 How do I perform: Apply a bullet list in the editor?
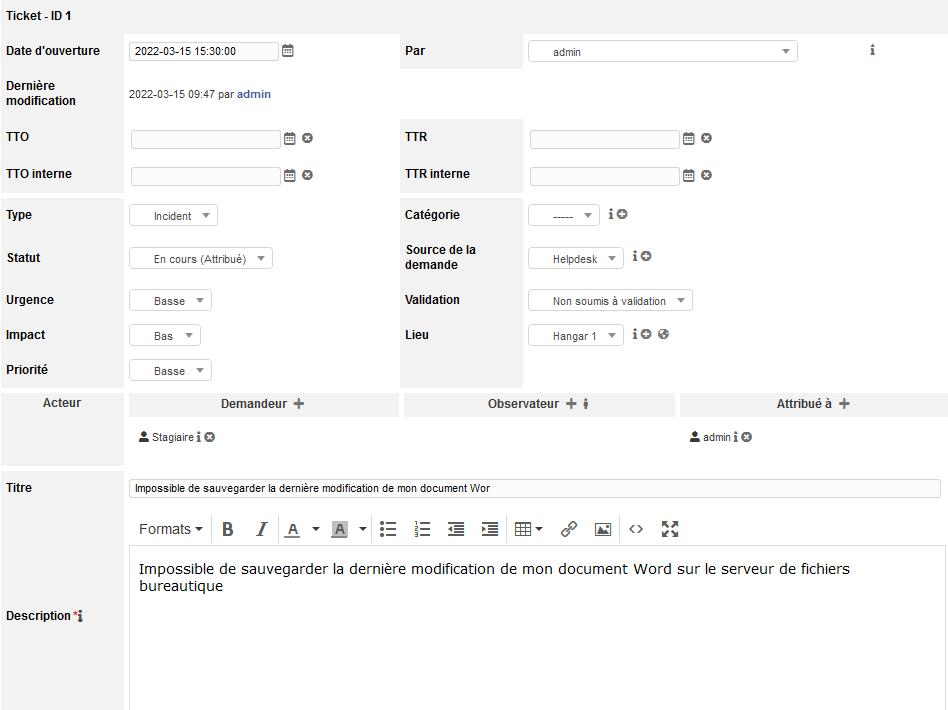[388, 529]
